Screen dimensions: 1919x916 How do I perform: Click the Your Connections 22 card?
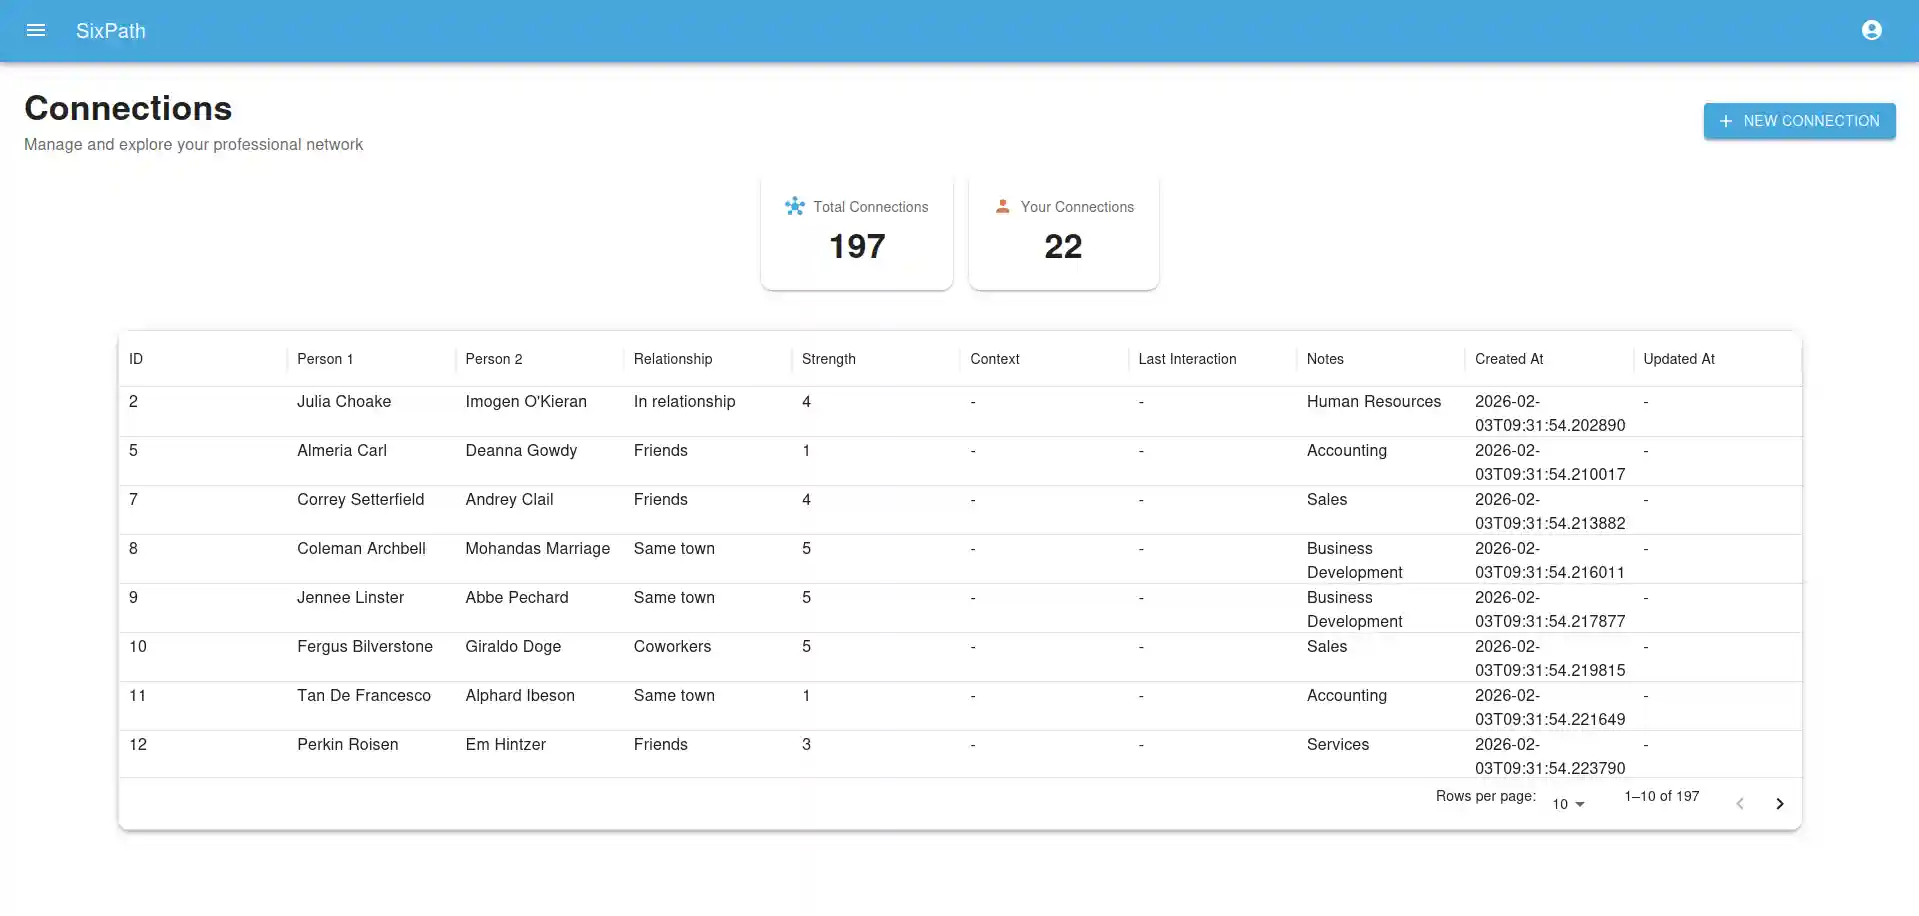(x=1064, y=233)
